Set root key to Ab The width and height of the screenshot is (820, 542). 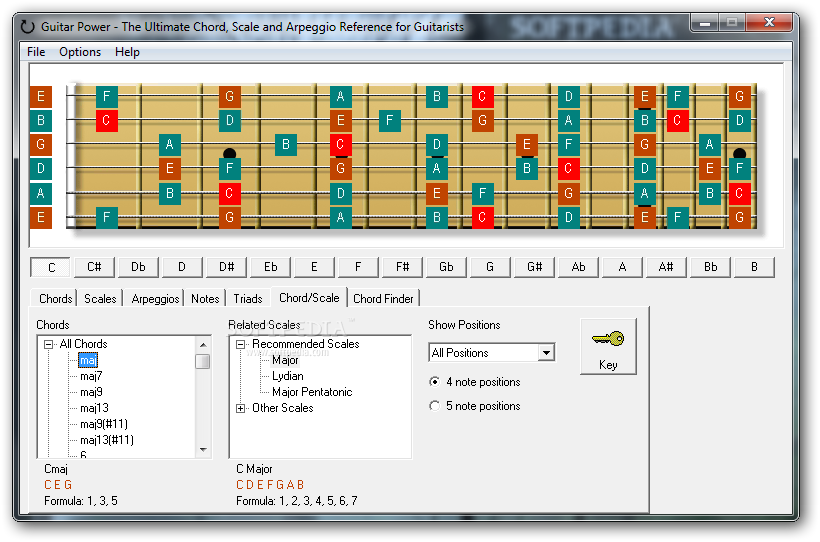(578, 267)
